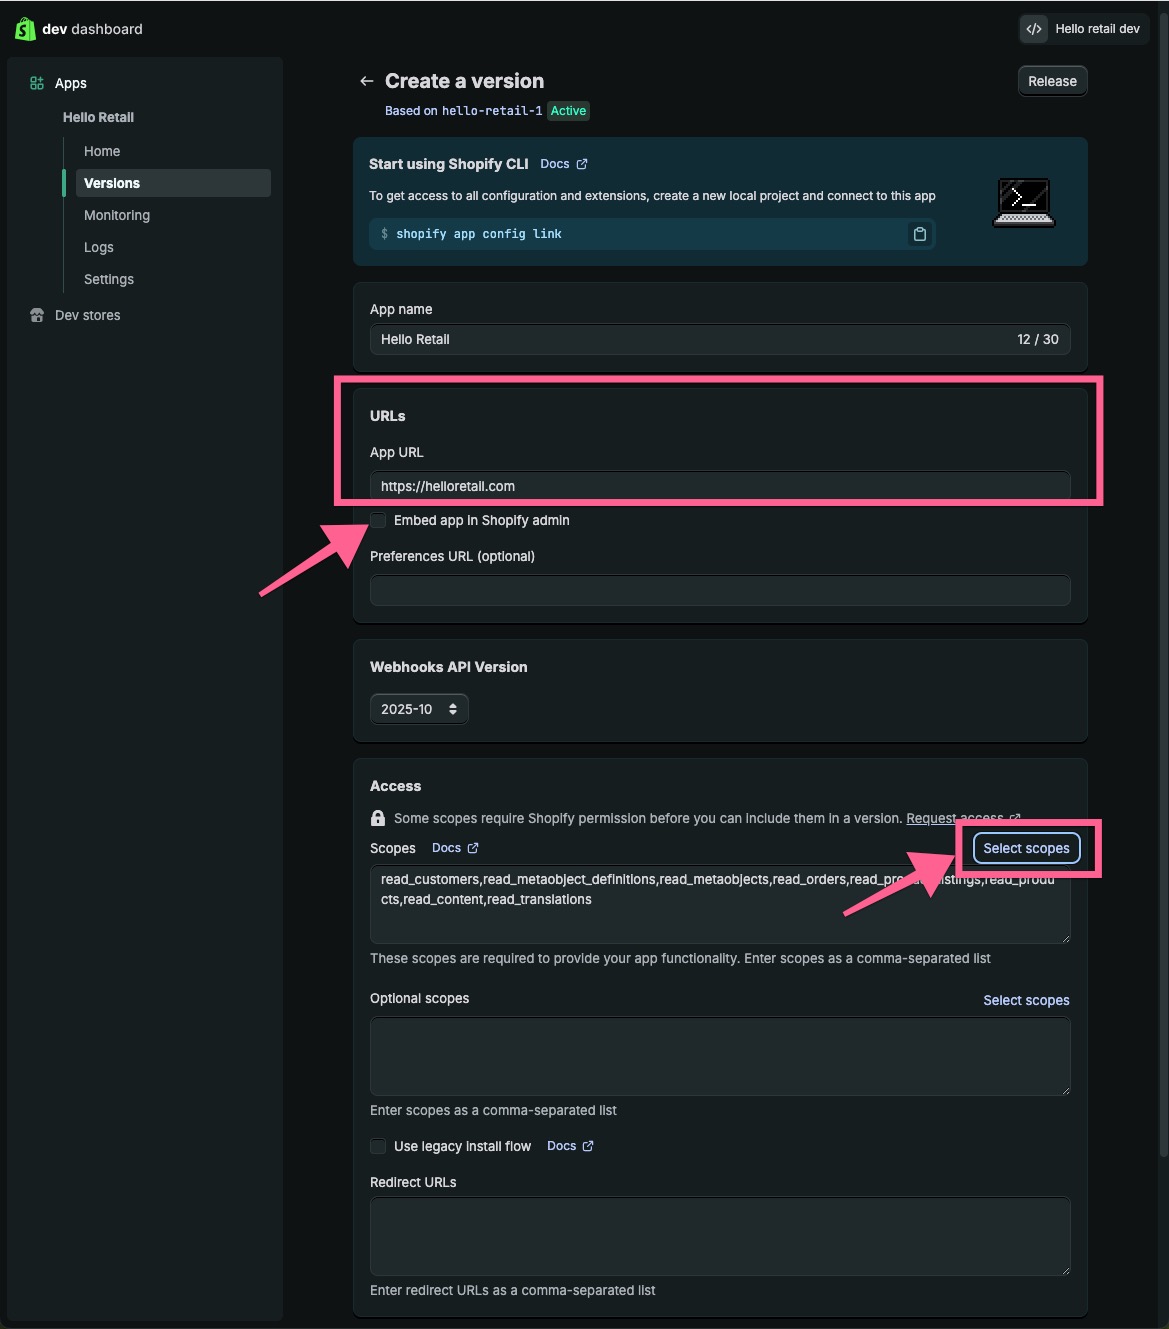Image resolution: width=1169 pixels, height=1329 pixels.
Task: Click Select scopes for Optional scopes
Action: 1026,1000
